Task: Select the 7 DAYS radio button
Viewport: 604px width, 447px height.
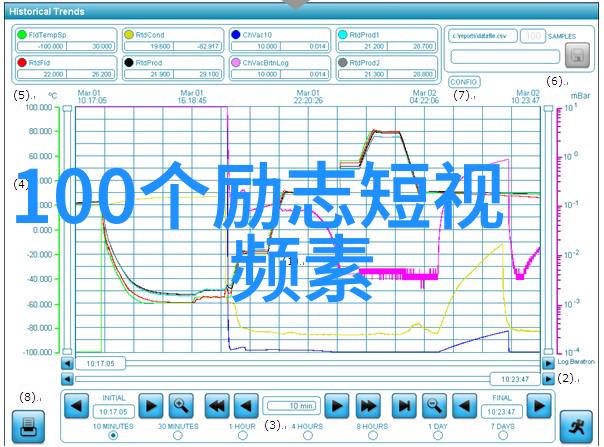Action: click(503, 435)
